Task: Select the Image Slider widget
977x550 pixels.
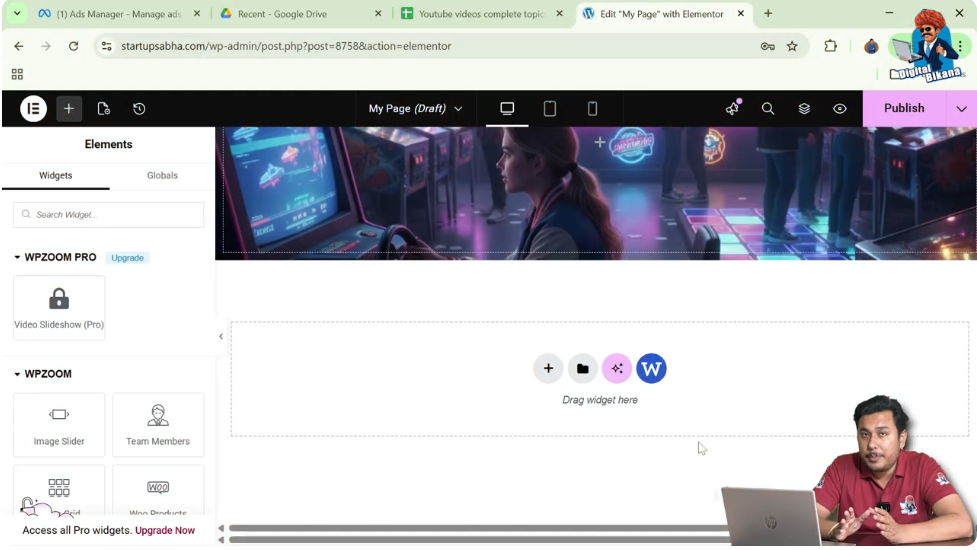Action: (x=59, y=425)
